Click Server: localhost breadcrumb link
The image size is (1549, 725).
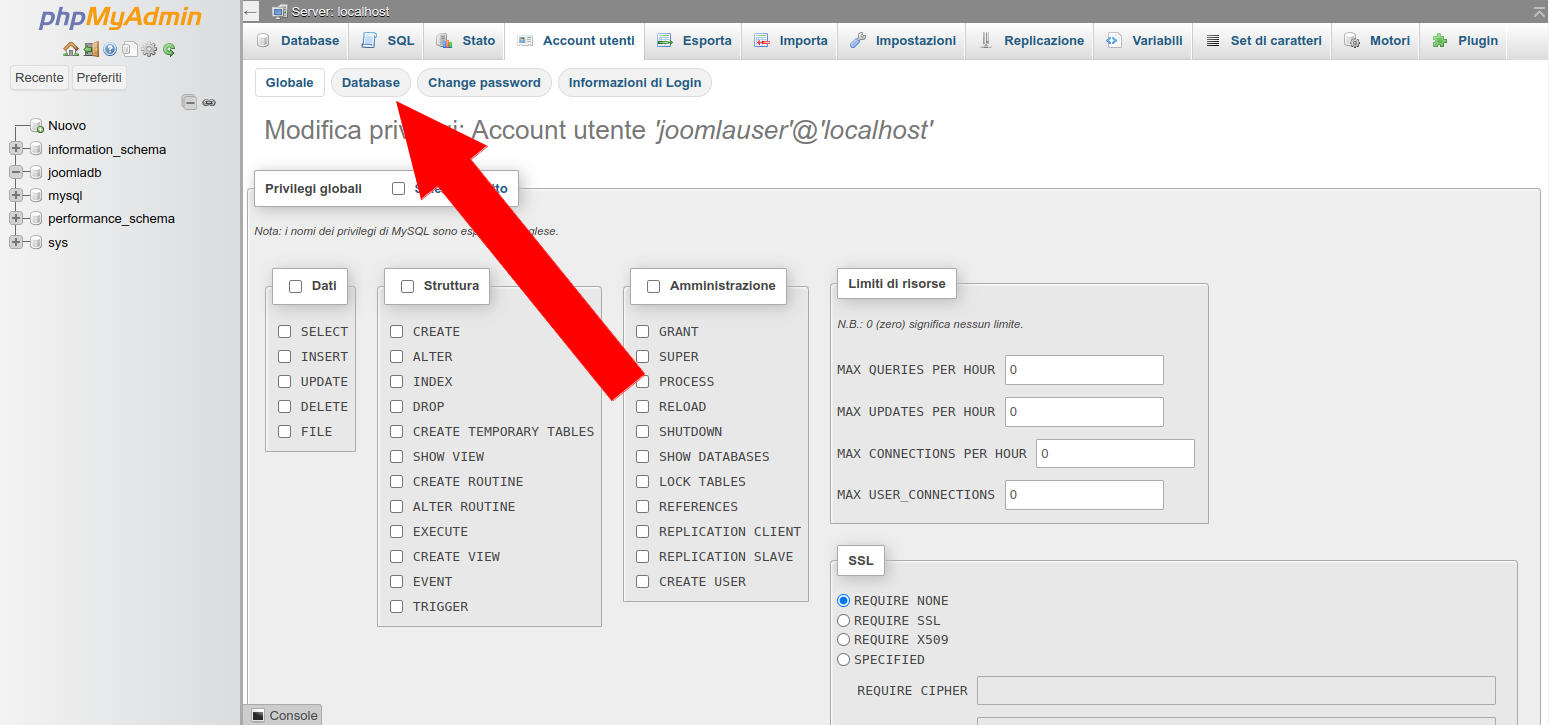click(x=340, y=12)
